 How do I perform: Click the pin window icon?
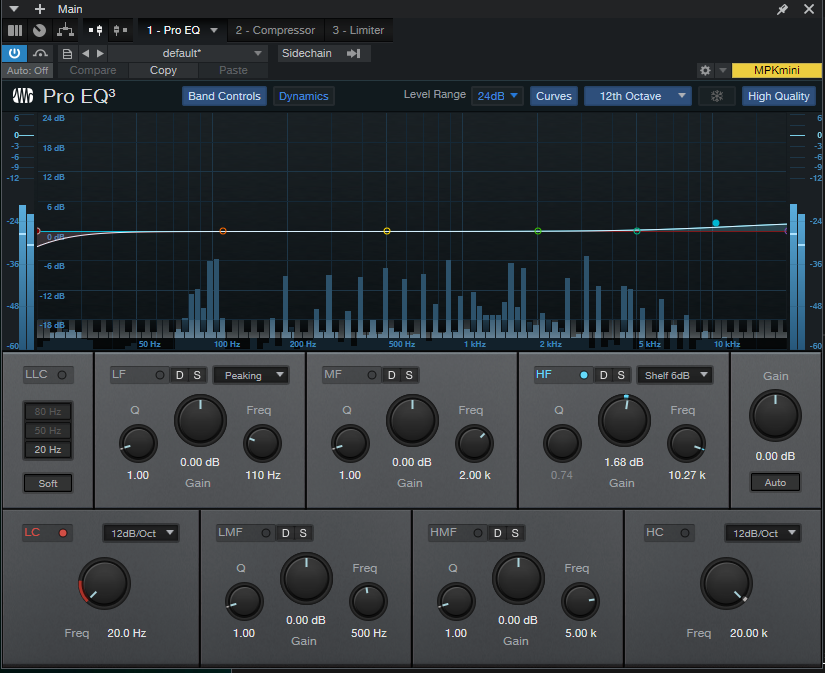(x=782, y=9)
